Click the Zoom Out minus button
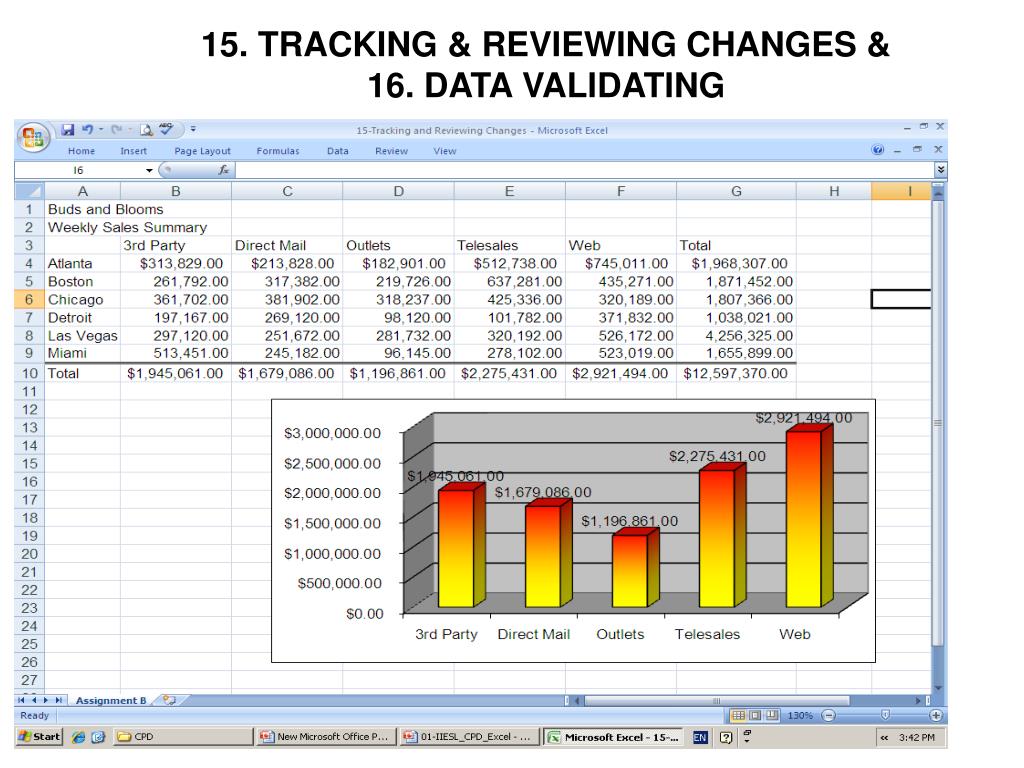Viewport: 1024px width, 768px height. click(828, 716)
